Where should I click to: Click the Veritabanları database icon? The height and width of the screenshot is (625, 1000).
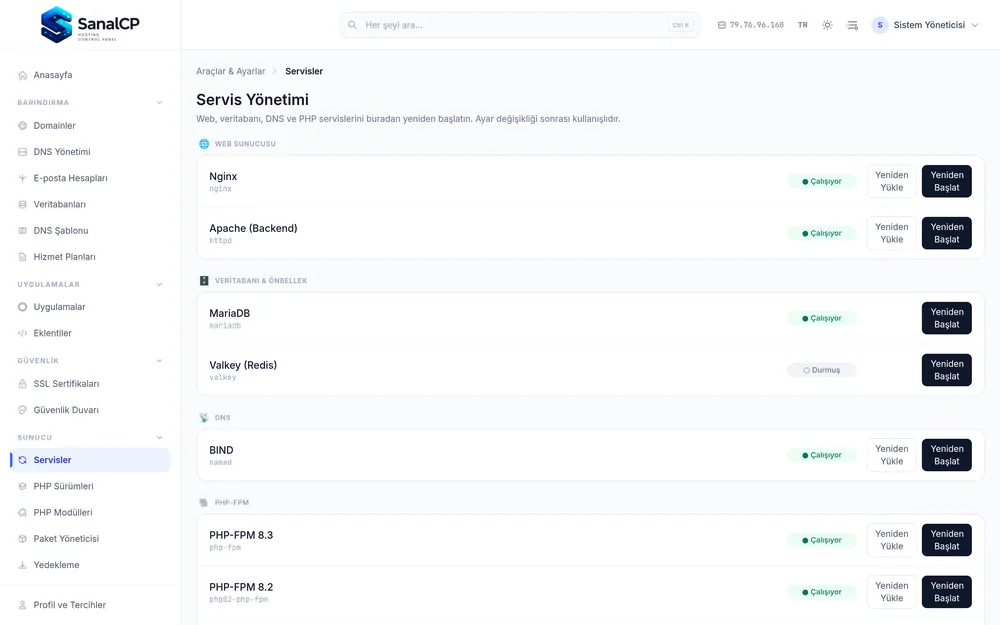(x=22, y=205)
